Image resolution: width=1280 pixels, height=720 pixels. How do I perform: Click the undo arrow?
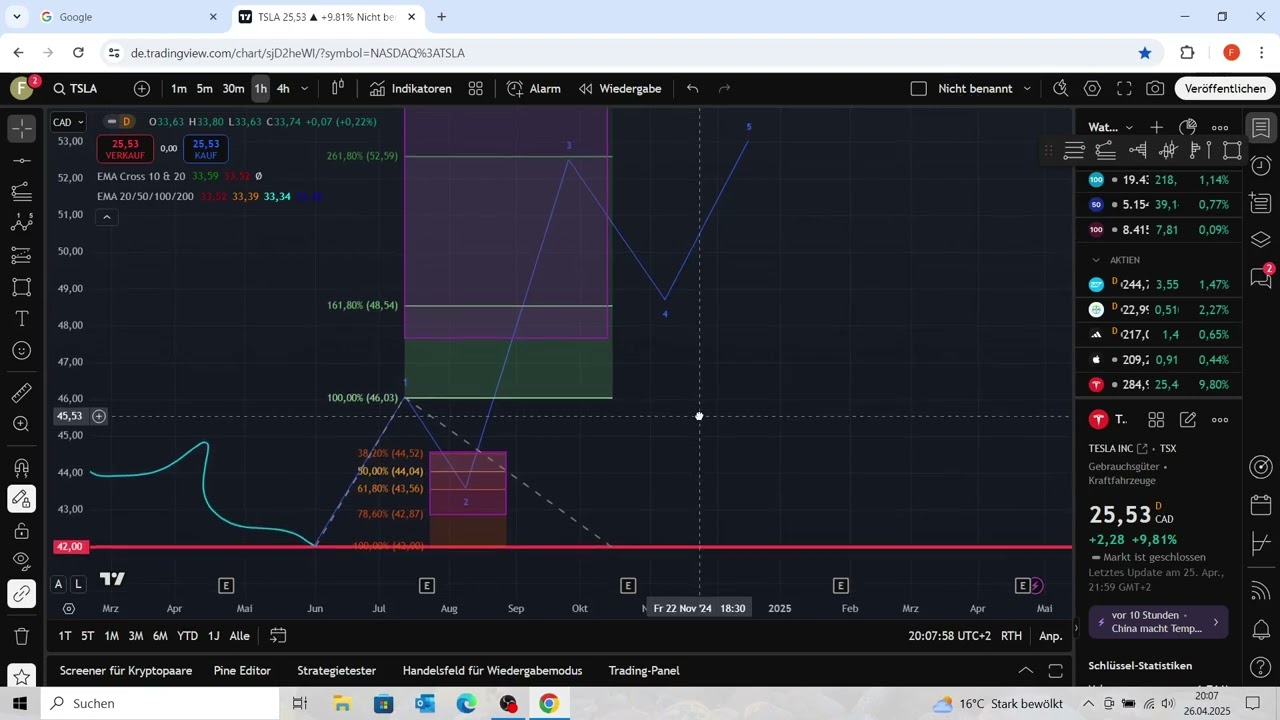click(x=693, y=89)
